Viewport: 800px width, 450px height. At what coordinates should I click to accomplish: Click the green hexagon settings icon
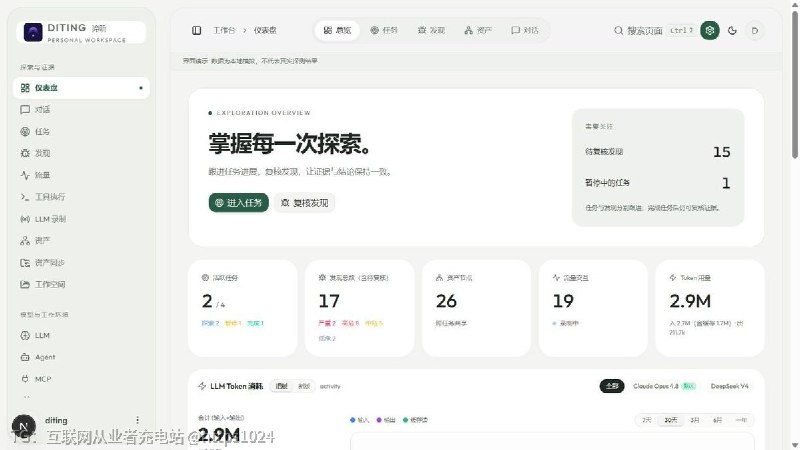[710, 31]
